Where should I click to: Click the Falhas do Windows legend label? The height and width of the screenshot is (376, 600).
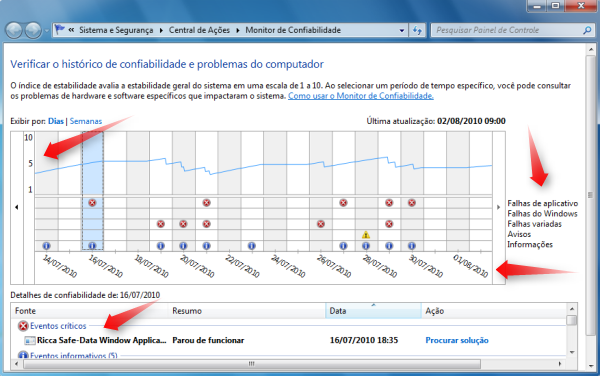(x=543, y=214)
